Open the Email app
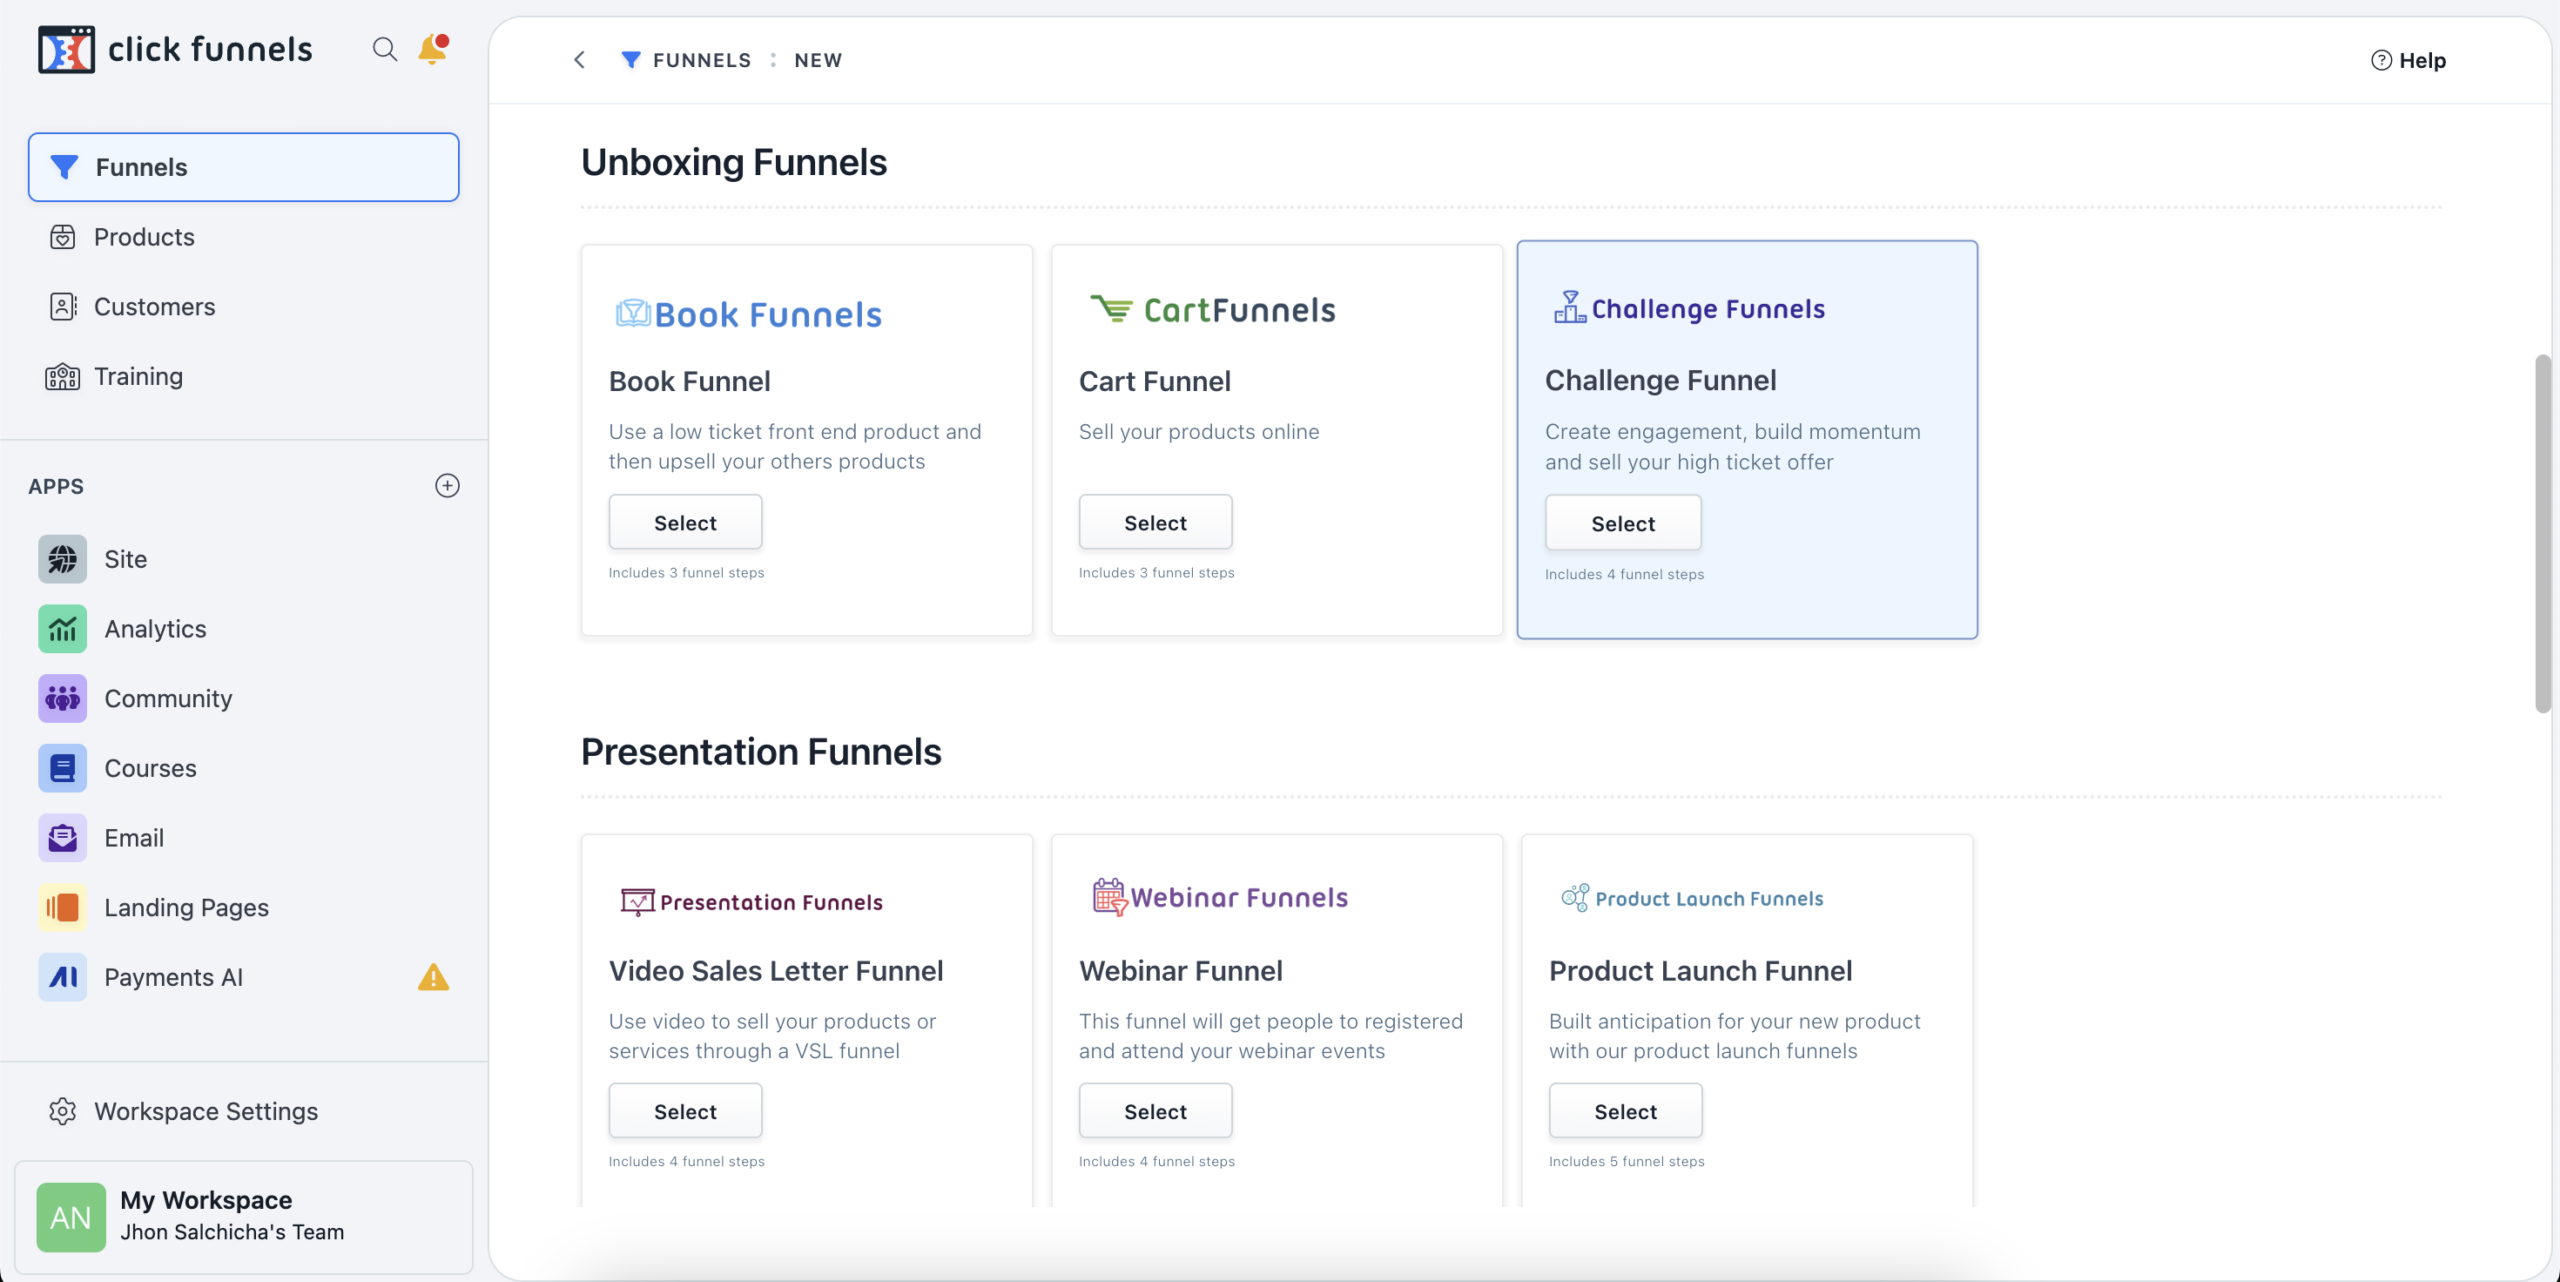Screen dimensions: 2560x1282 point(243,838)
